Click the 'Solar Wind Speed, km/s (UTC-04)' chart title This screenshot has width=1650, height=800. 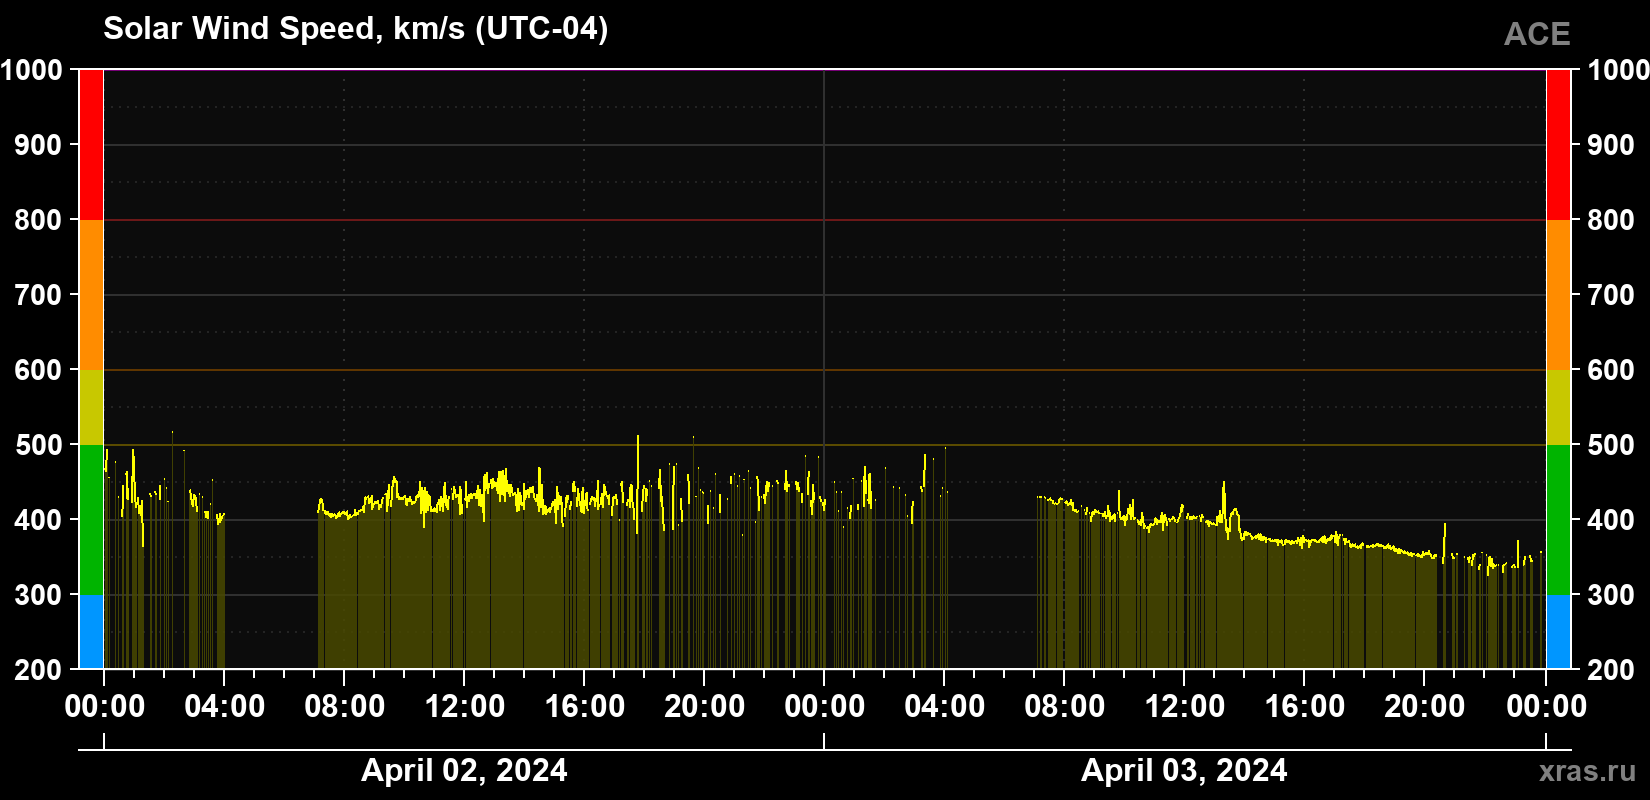point(356,29)
